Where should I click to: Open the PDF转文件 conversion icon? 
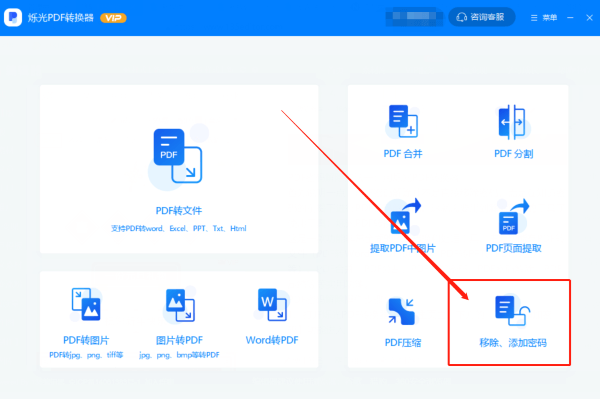coord(178,156)
